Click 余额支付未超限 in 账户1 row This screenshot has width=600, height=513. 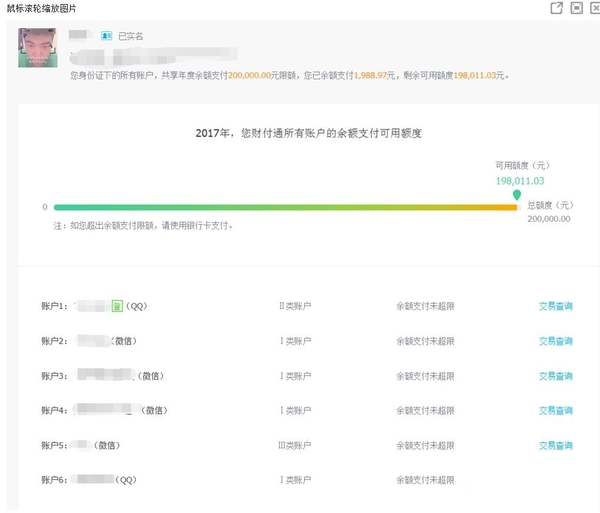pyautogui.click(x=425, y=306)
